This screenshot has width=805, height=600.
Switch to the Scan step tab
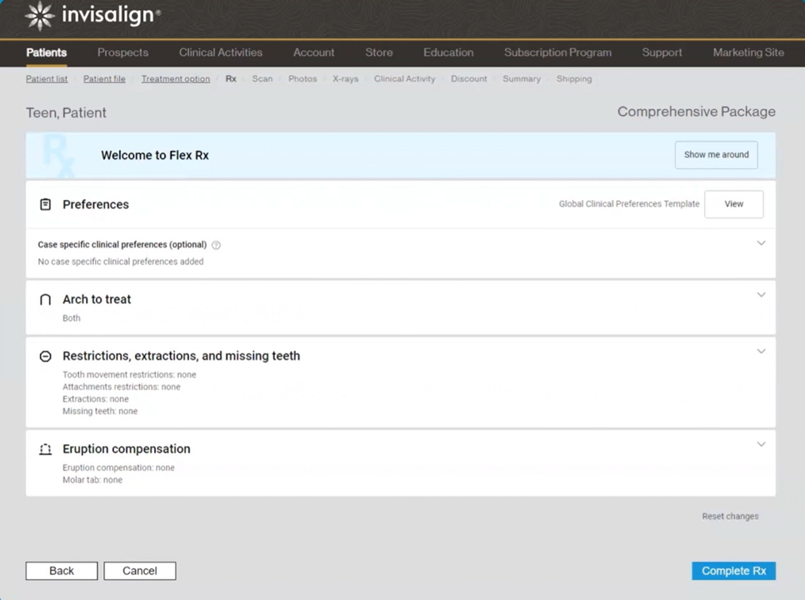[x=262, y=79]
